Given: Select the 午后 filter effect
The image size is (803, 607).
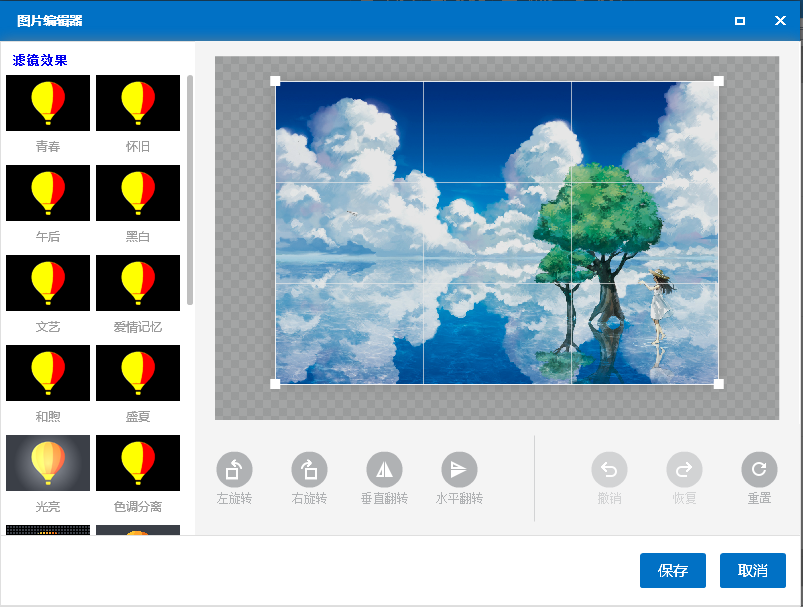Looking at the screenshot, I should click(x=48, y=193).
